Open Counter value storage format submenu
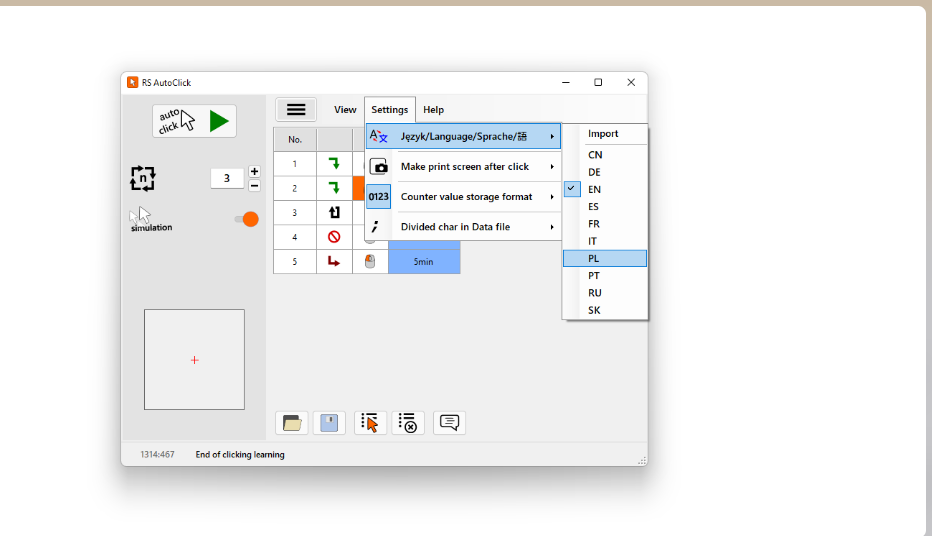This screenshot has width=932, height=536. coord(464,197)
